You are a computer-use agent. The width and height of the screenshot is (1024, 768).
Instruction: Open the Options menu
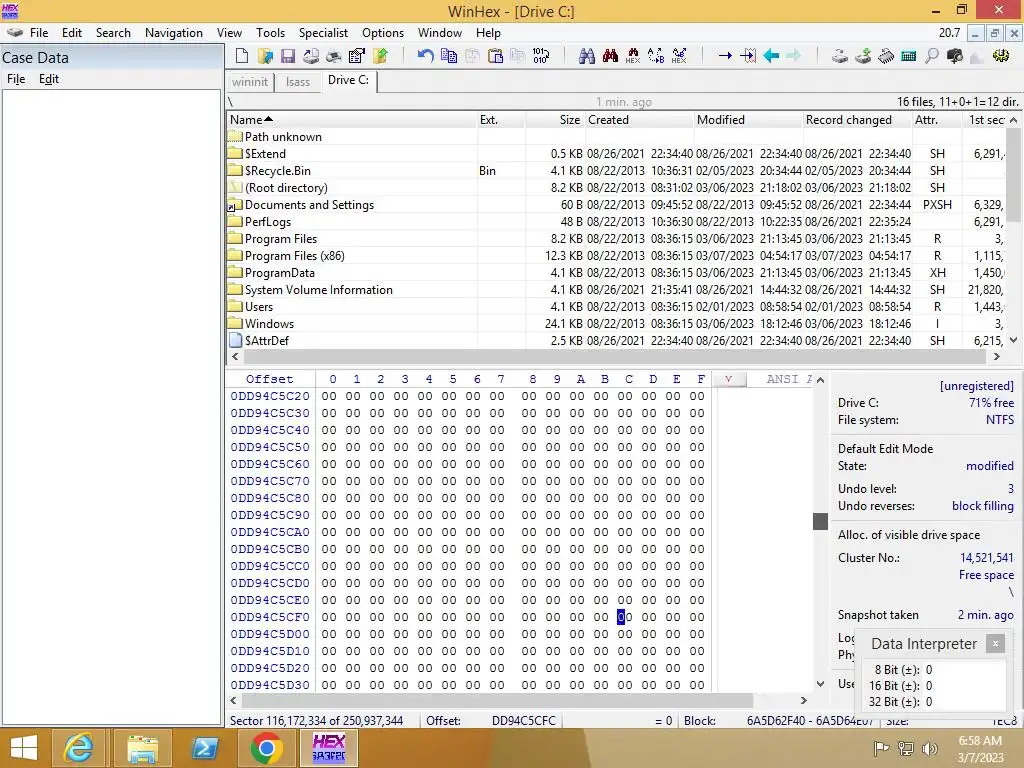(x=383, y=33)
